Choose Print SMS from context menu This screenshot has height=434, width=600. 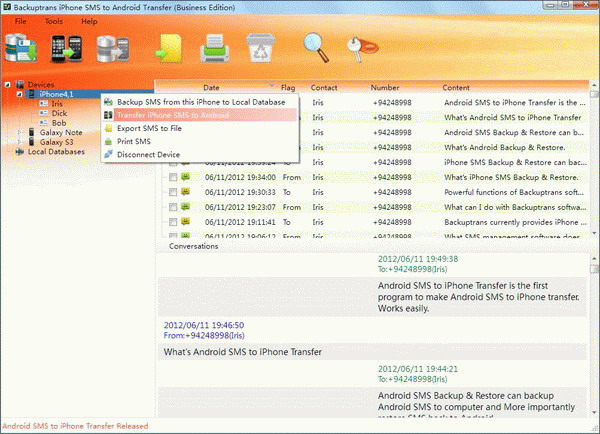pos(200,142)
